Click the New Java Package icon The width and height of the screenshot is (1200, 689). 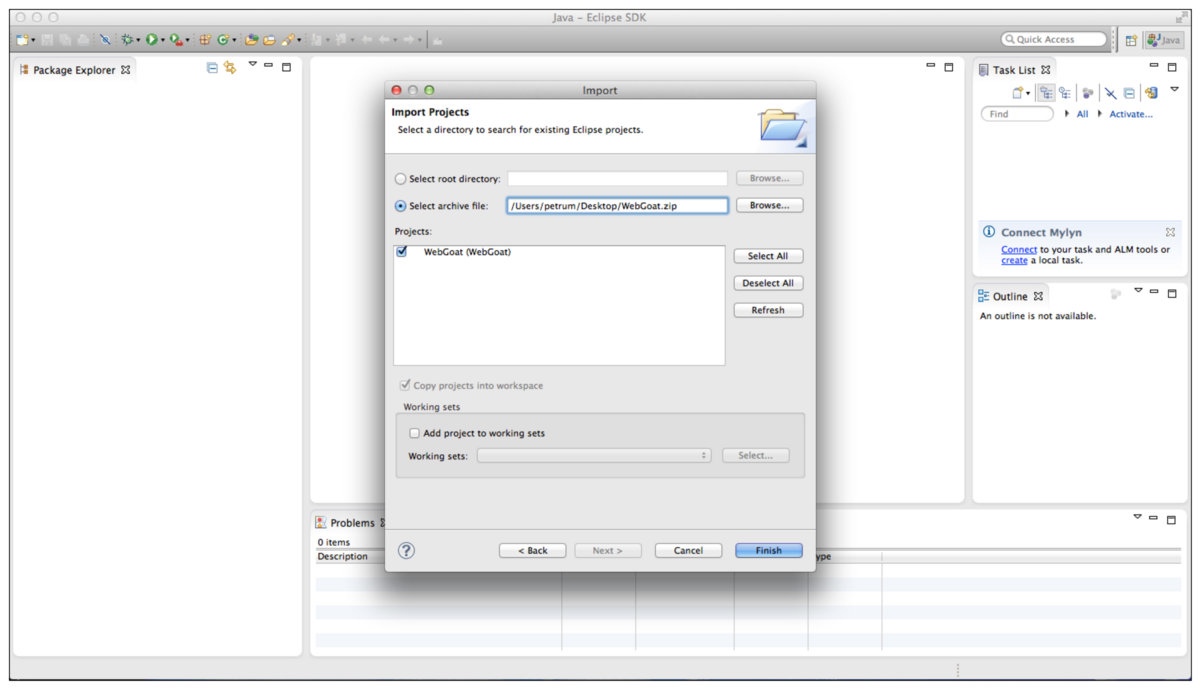coord(205,40)
